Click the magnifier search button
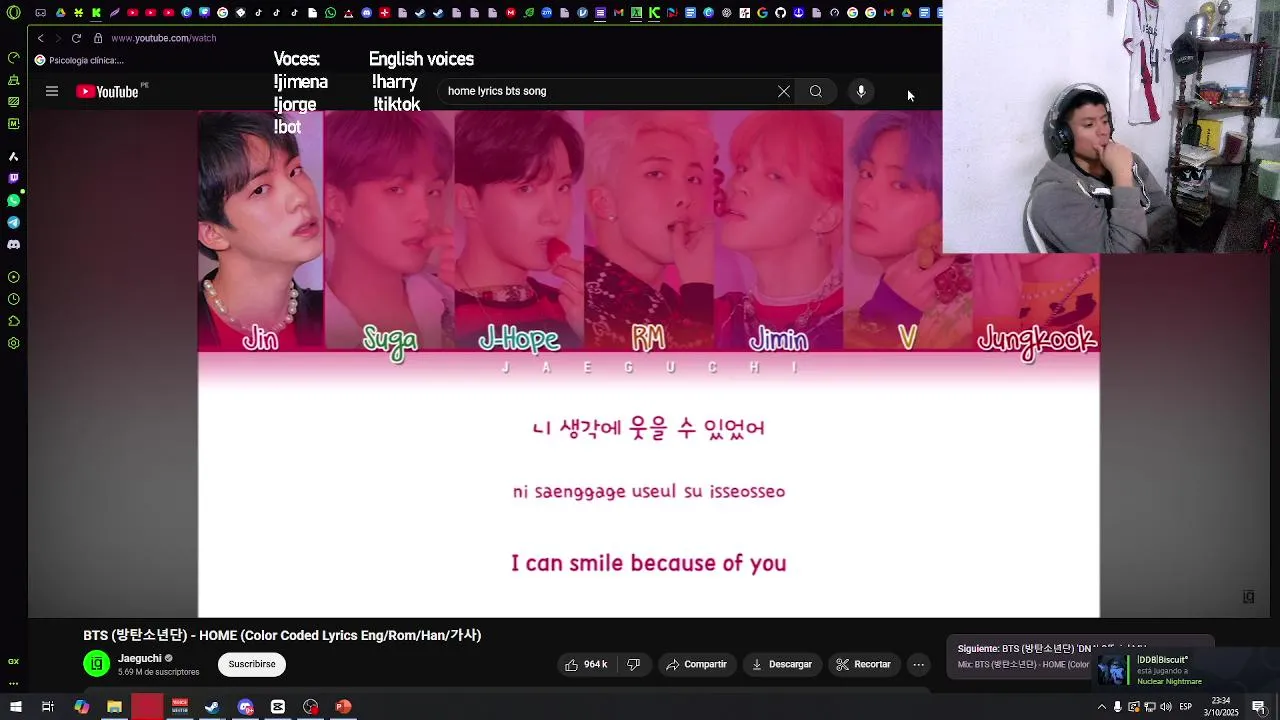 pyautogui.click(x=816, y=91)
